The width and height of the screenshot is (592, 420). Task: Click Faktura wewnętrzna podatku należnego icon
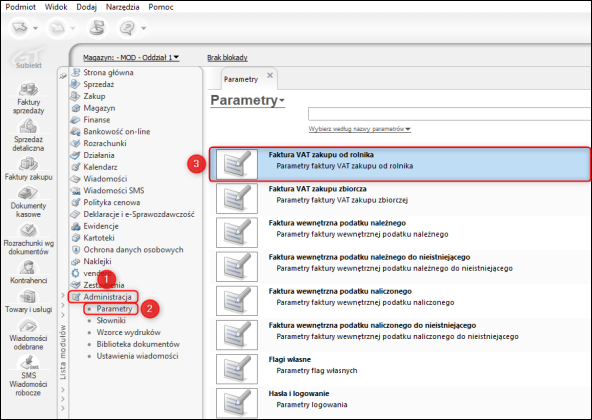click(237, 232)
